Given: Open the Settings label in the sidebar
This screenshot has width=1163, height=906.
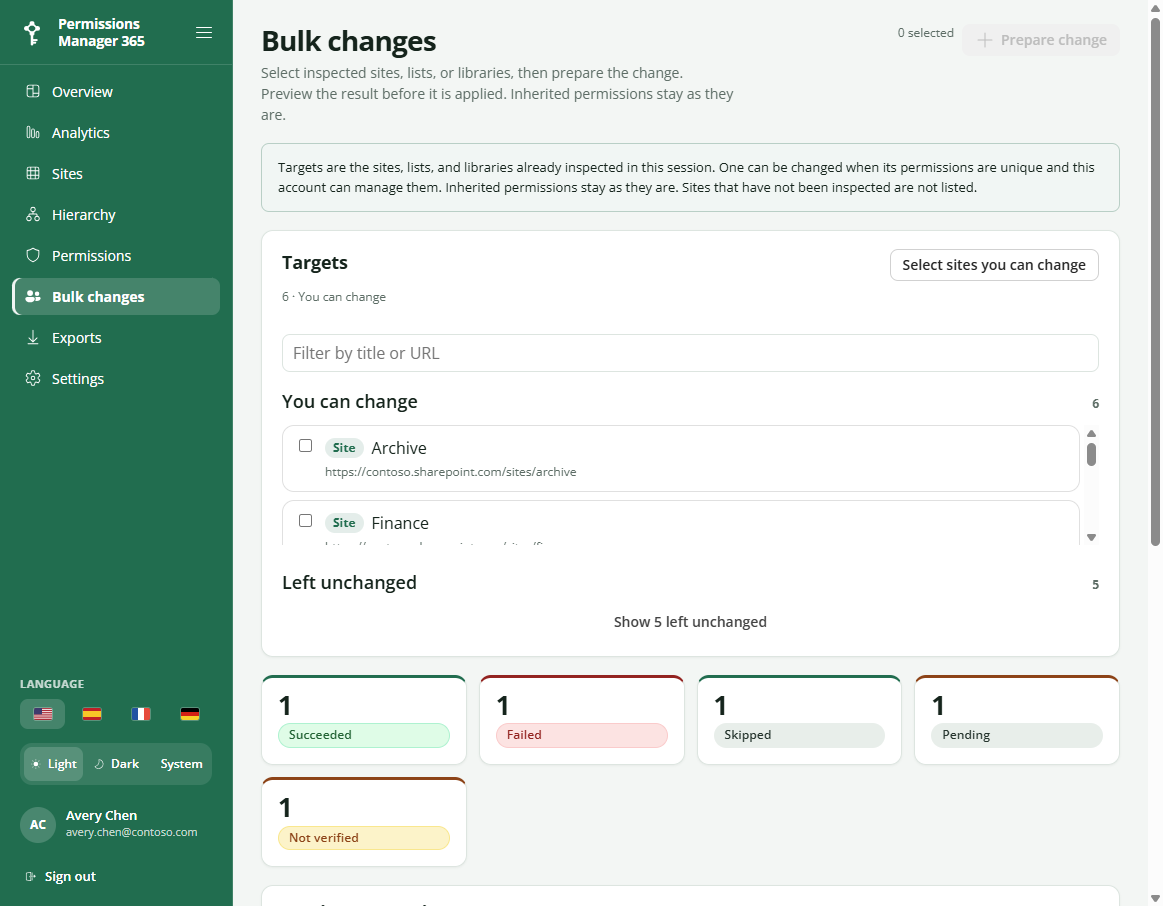Looking at the screenshot, I should click(78, 378).
